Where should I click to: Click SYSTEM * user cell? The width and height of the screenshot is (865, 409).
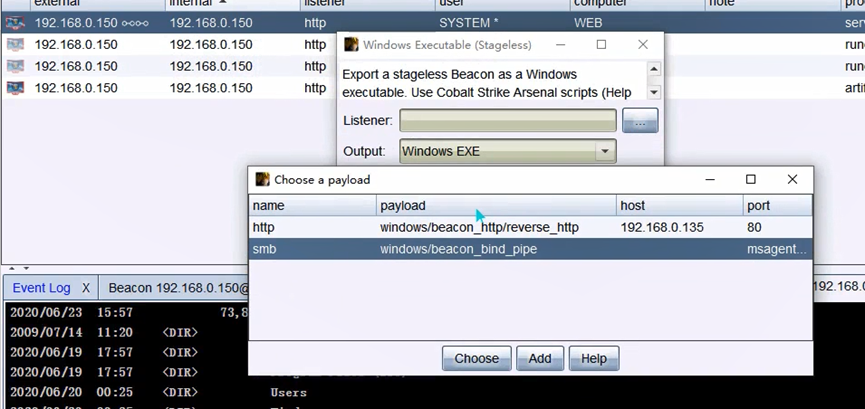click(469, 23)
